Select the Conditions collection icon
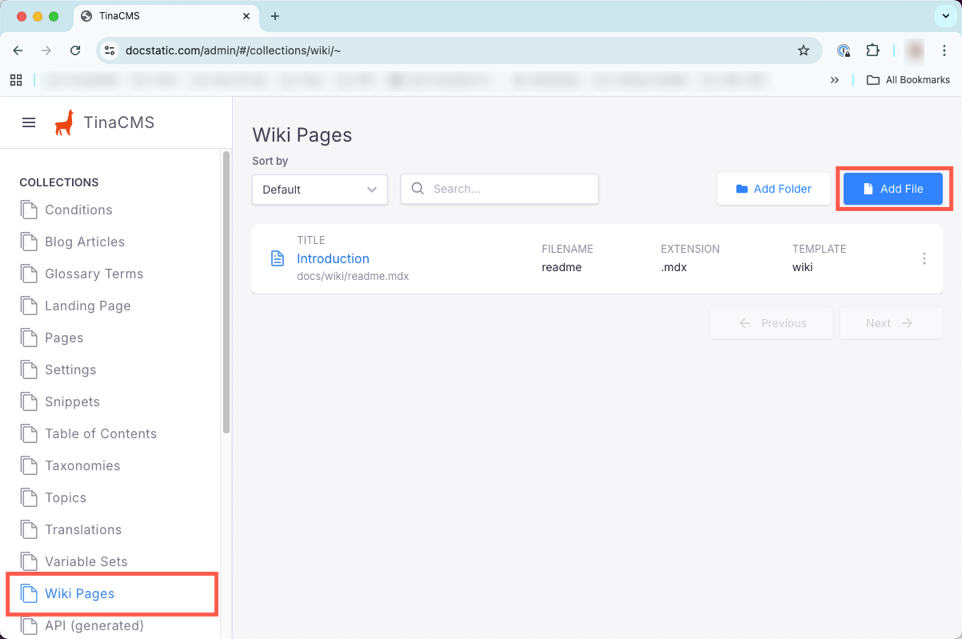 tap(28, 210)
